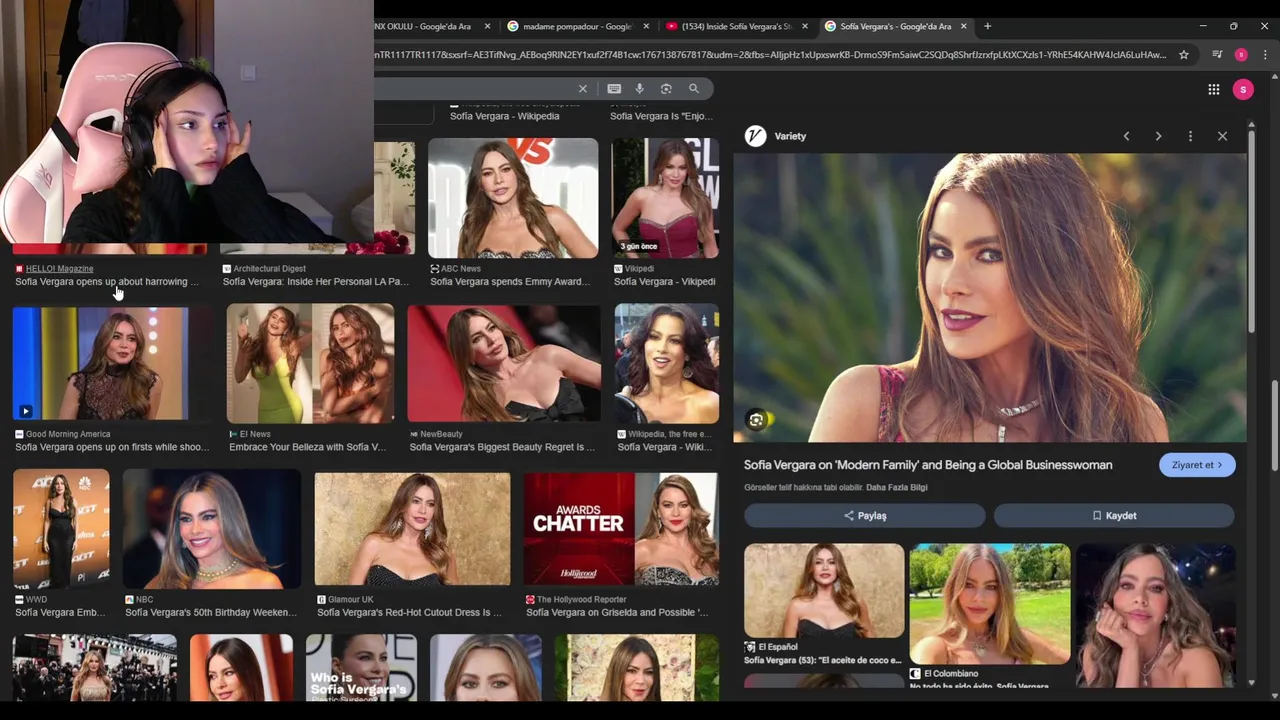Open the Daha Fazla Bilgi link

click(897, 488)
